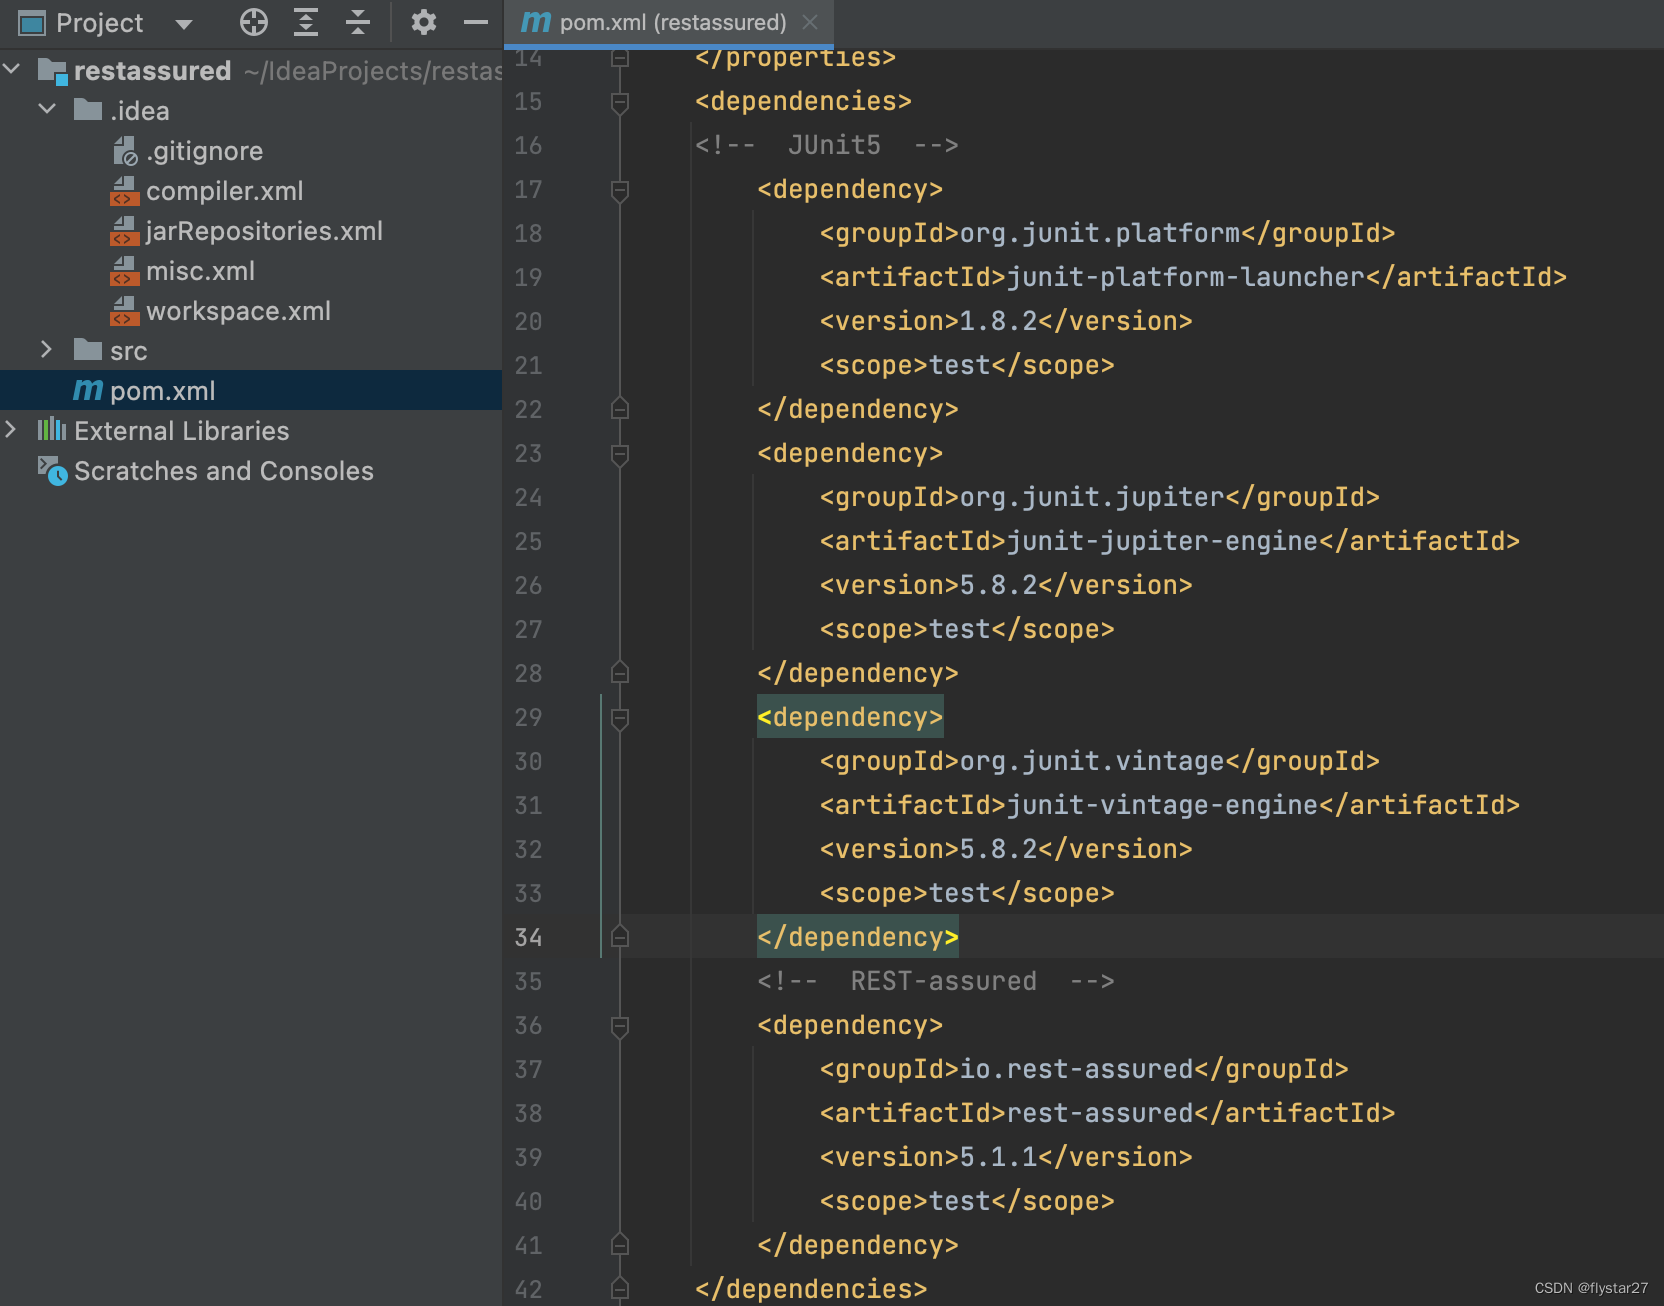Fold the dependency block on line 36
The height and width of the screenshot is (1306, 1664).
click(620, 1026)
